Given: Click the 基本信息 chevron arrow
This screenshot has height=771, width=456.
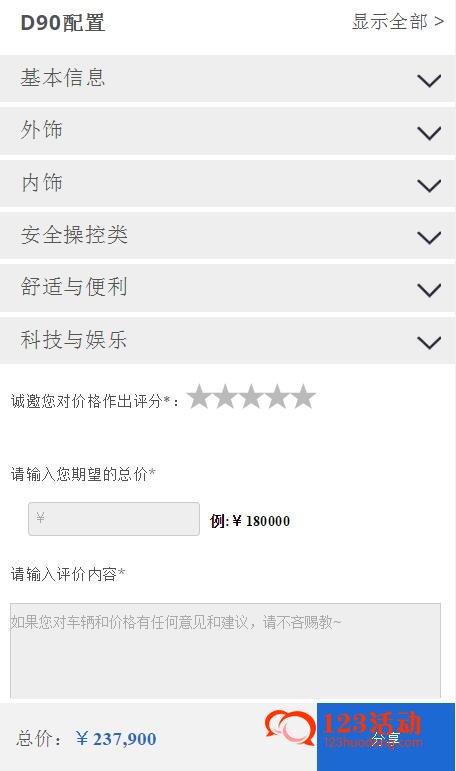Looking at the screenshot, I should pyautogui.click(x=429, y=81).
